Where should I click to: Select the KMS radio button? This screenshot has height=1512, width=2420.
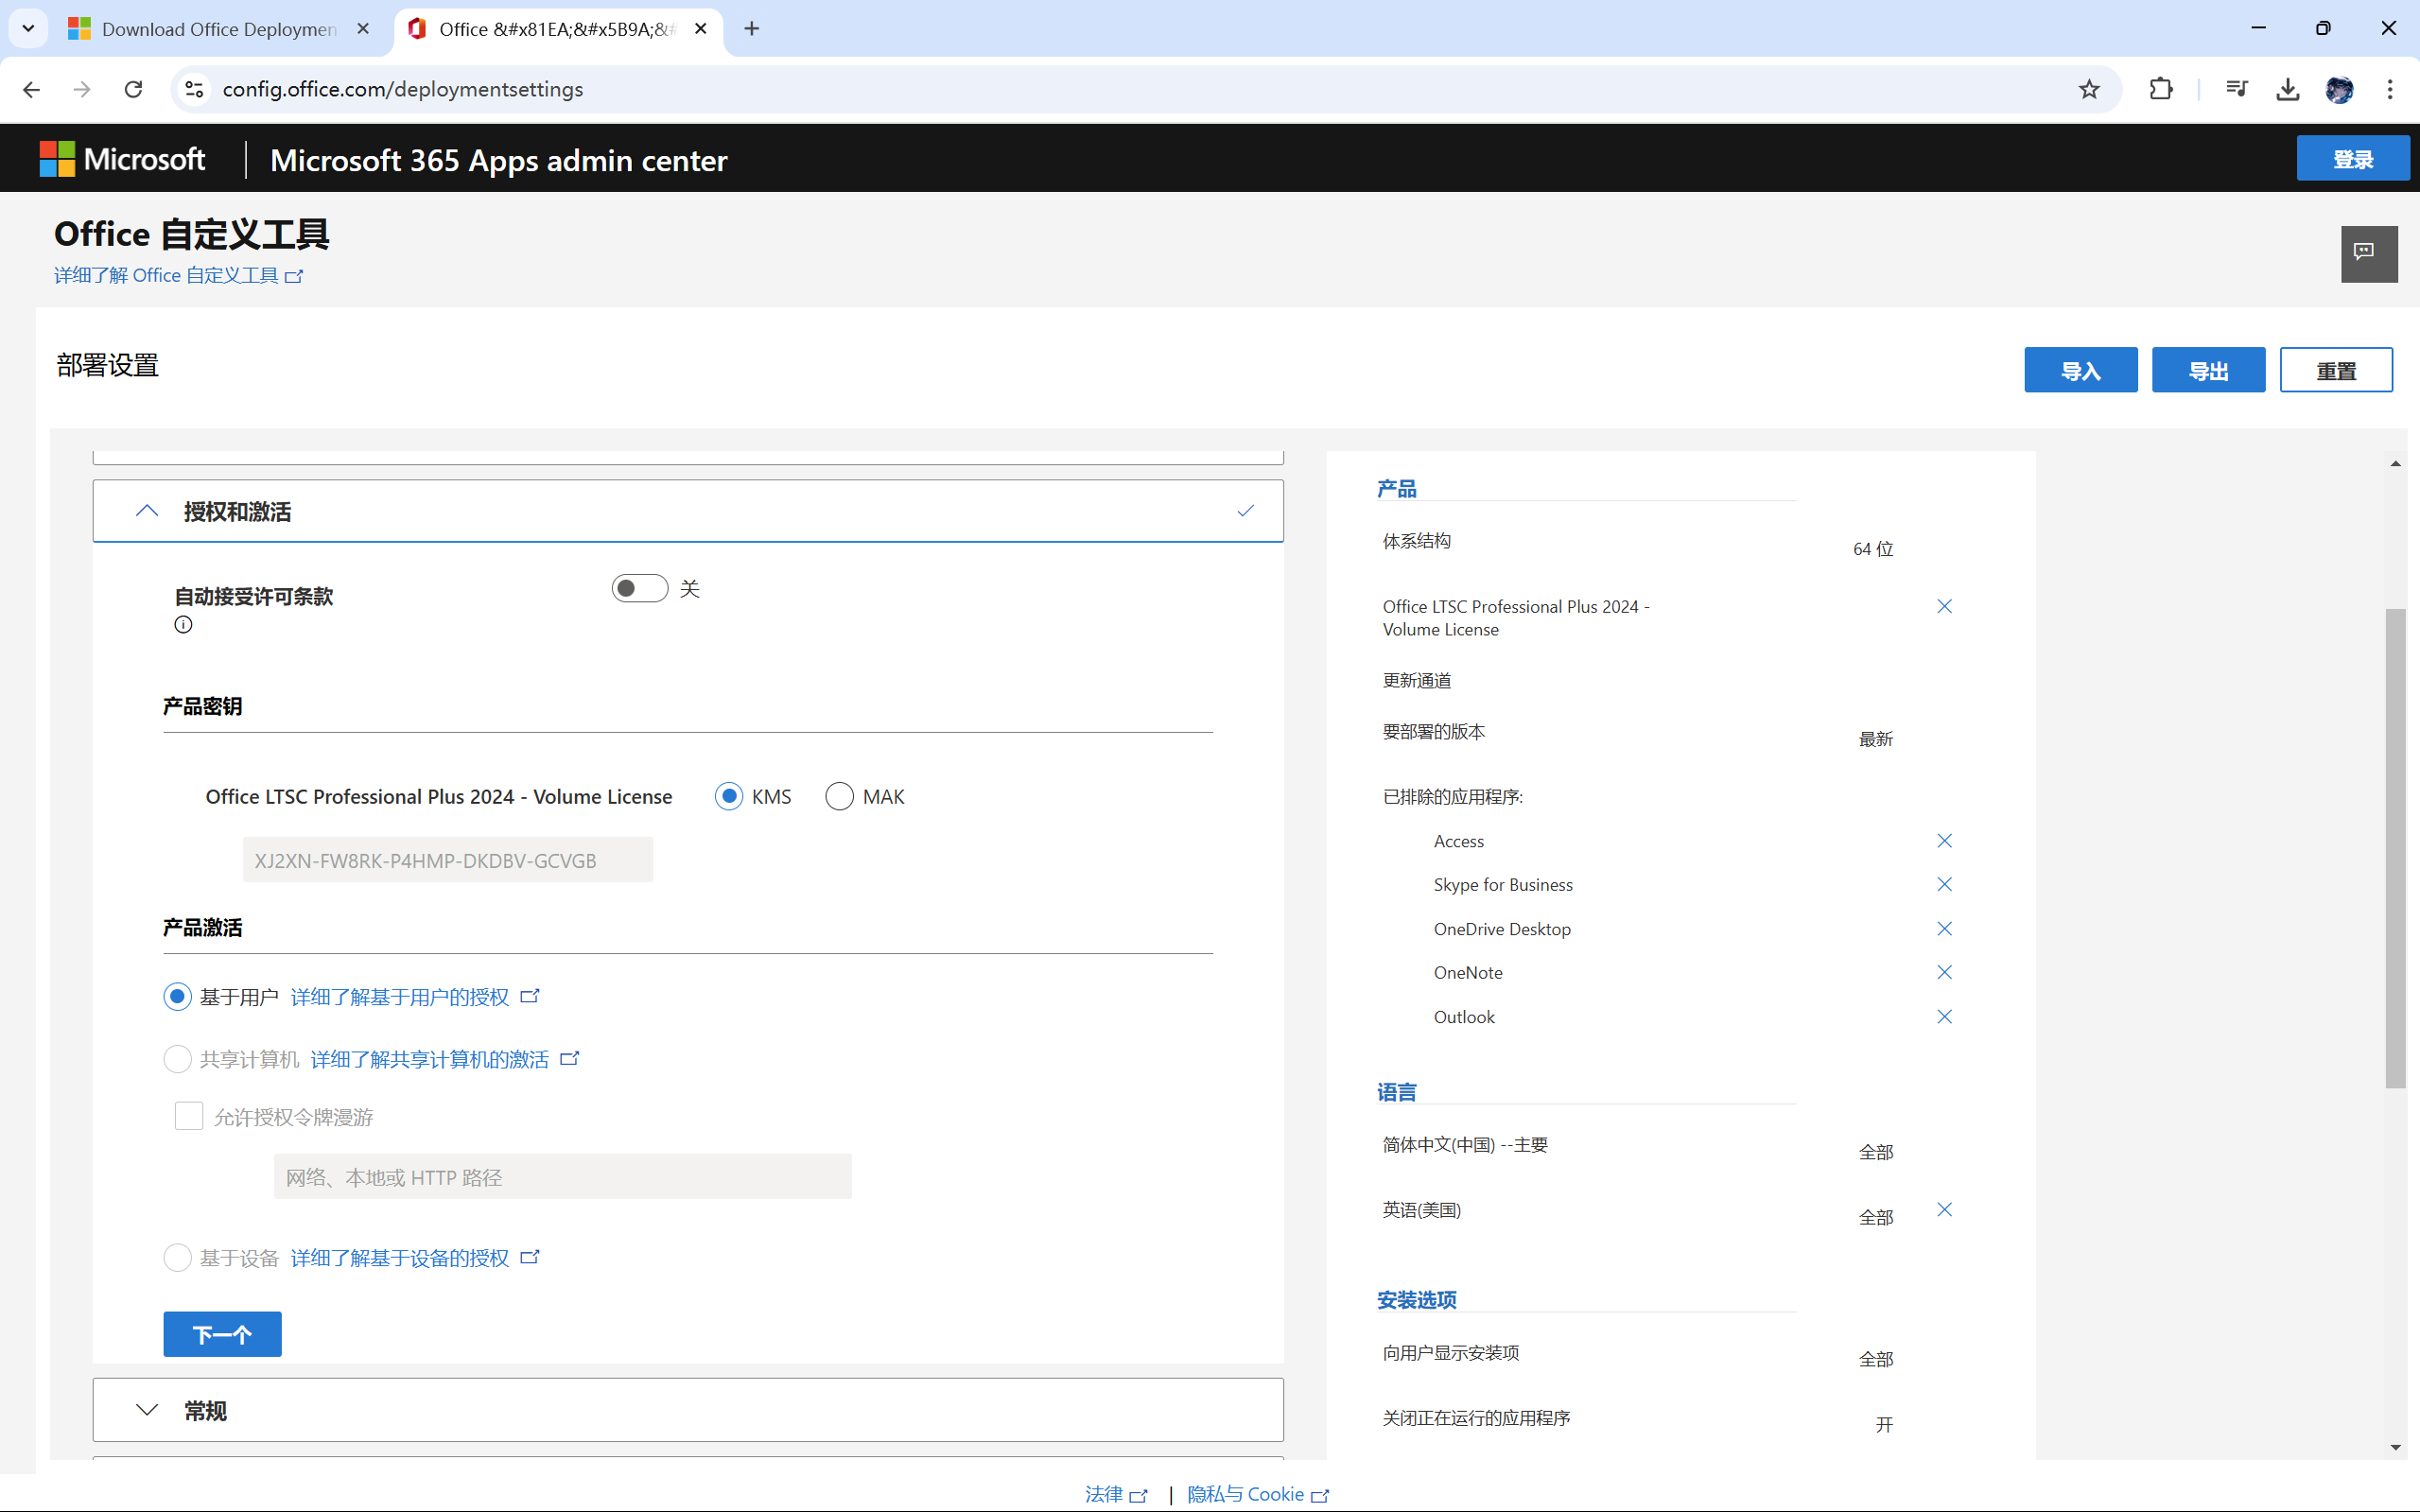point(729,796)
